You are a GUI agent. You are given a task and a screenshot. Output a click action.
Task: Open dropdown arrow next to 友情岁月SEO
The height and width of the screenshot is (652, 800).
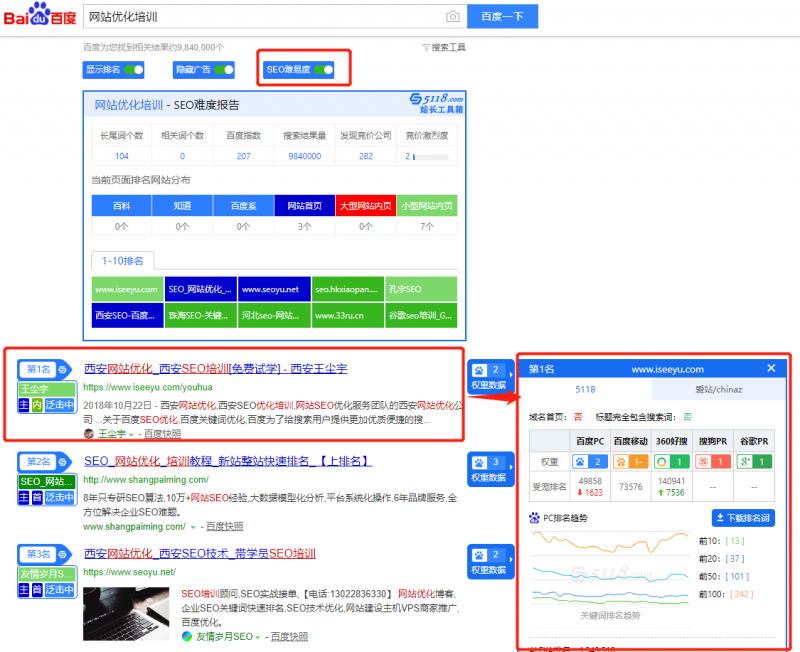tap(258, 637)
